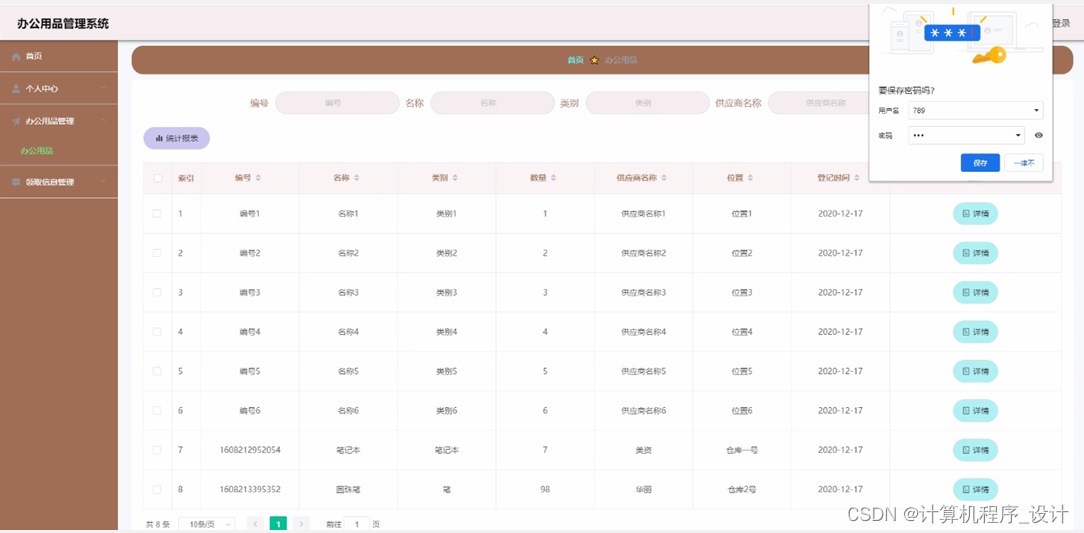
Task: Sort the 登记时间 column with its arrows
Action: (x=857, y=178)
